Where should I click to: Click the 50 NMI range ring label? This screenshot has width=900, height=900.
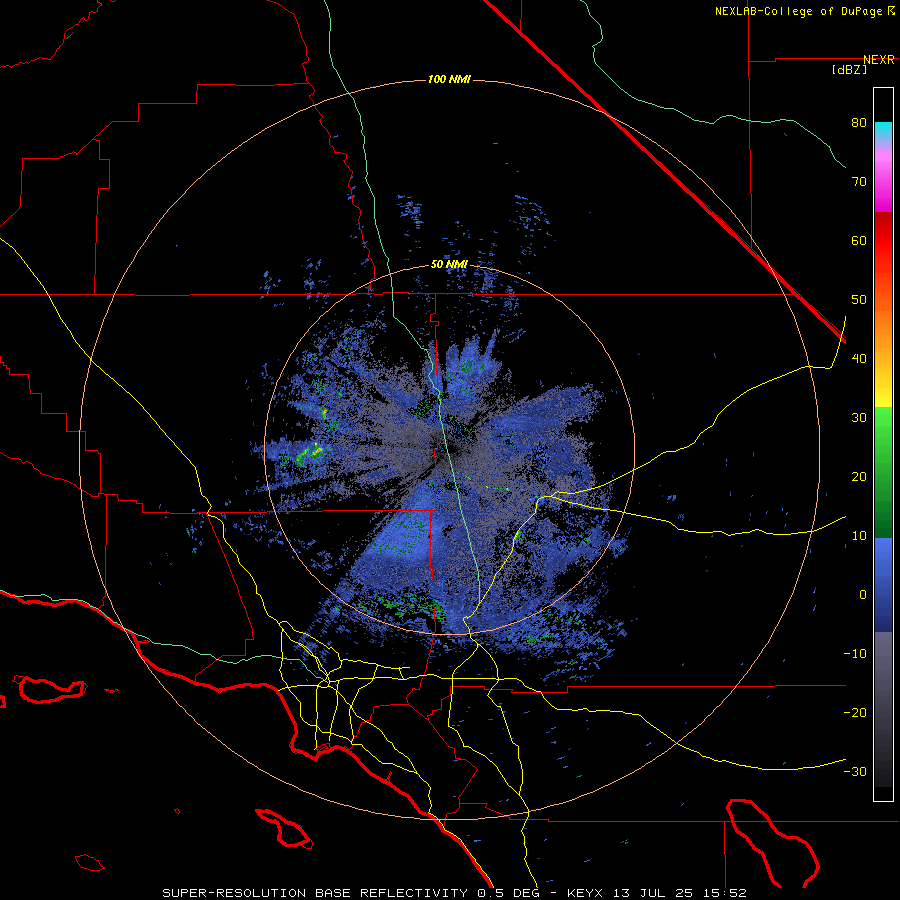point(449,265)
